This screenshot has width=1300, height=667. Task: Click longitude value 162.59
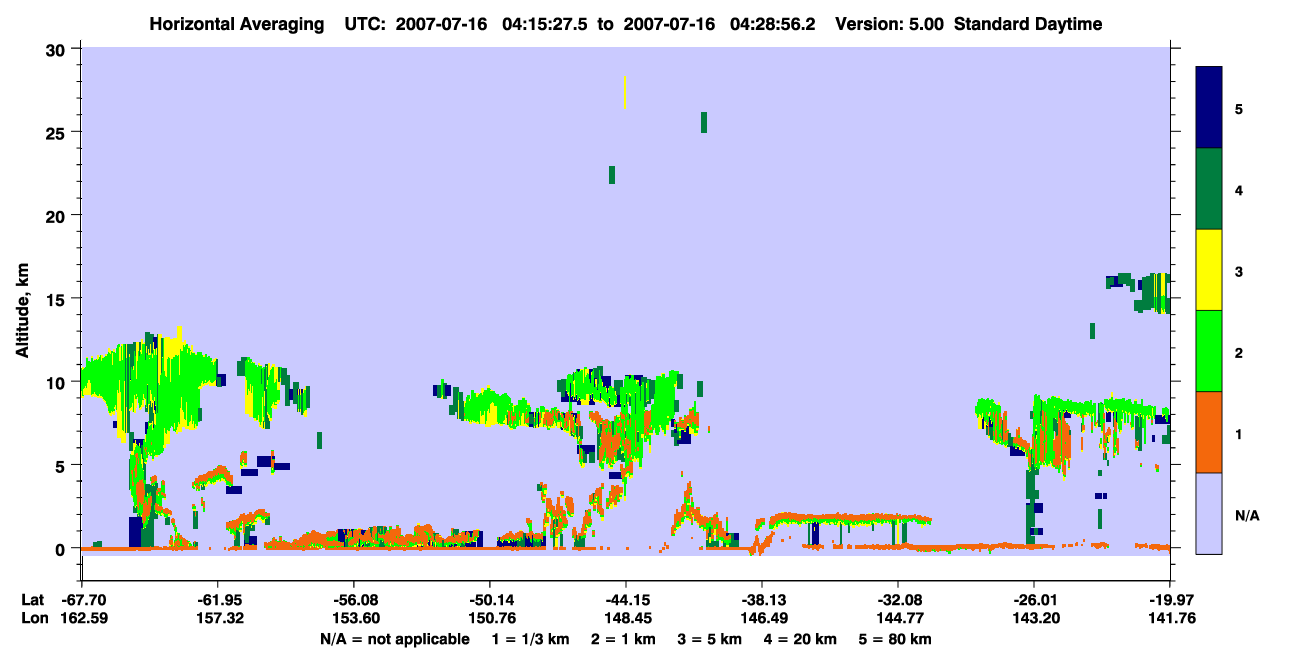coord(84,617)
